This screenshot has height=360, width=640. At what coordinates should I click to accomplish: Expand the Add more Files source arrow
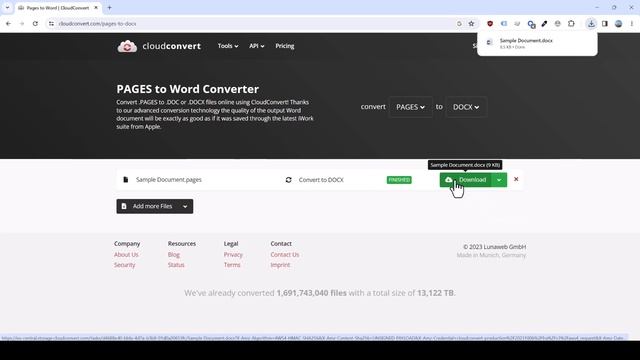(x=185, y=207)
